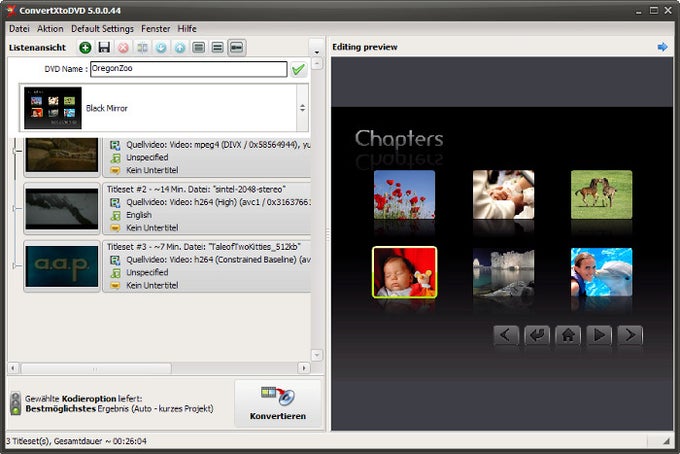Collapse the DVD name panel with minus button

[x=317, y=64]
